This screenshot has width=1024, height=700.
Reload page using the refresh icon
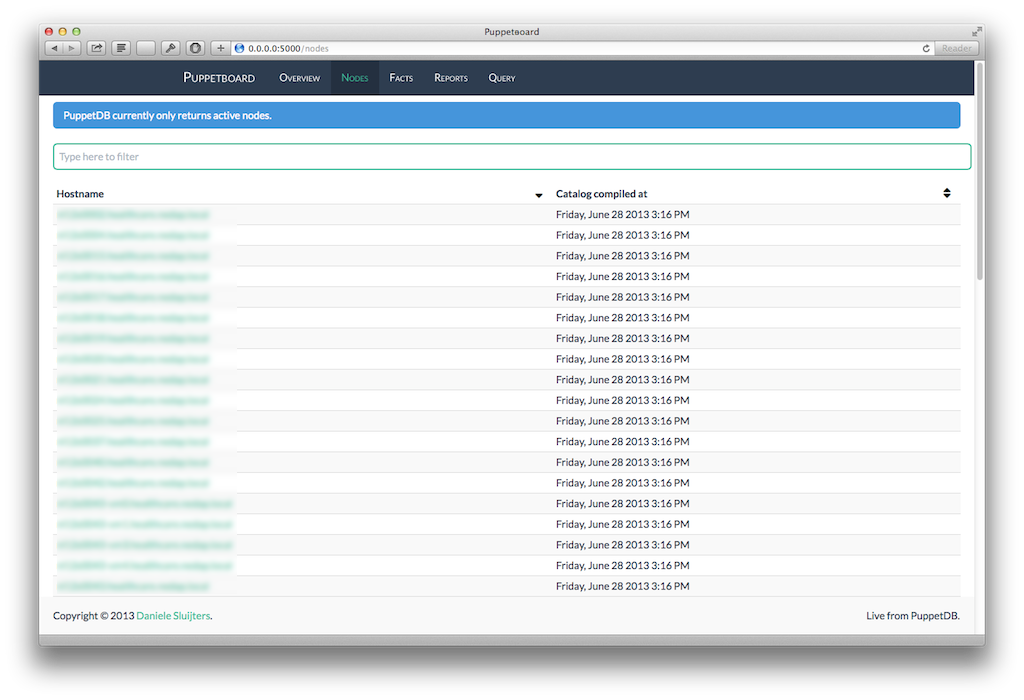tap(926, 48)
